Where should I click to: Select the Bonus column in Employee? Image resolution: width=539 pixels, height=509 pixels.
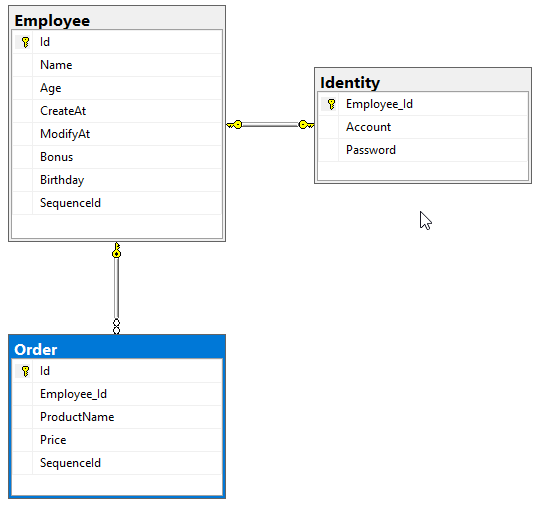[117, 157]
